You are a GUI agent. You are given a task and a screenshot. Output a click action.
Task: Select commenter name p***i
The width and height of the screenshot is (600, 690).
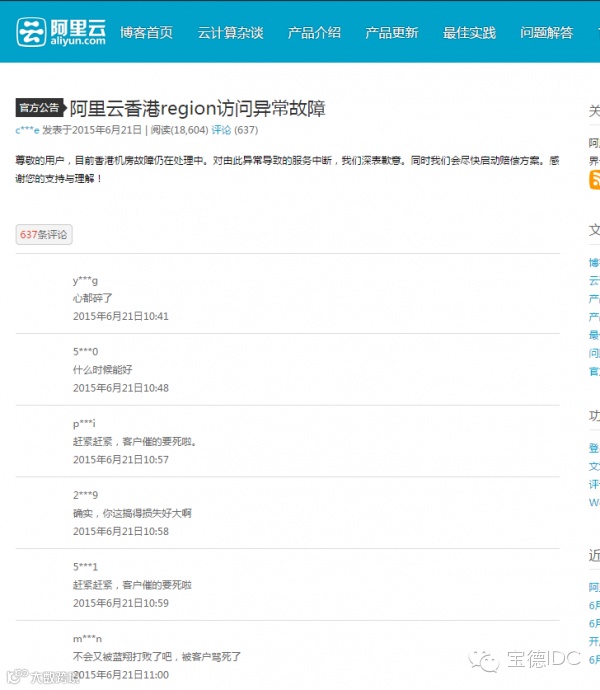[x=84, y=423]
